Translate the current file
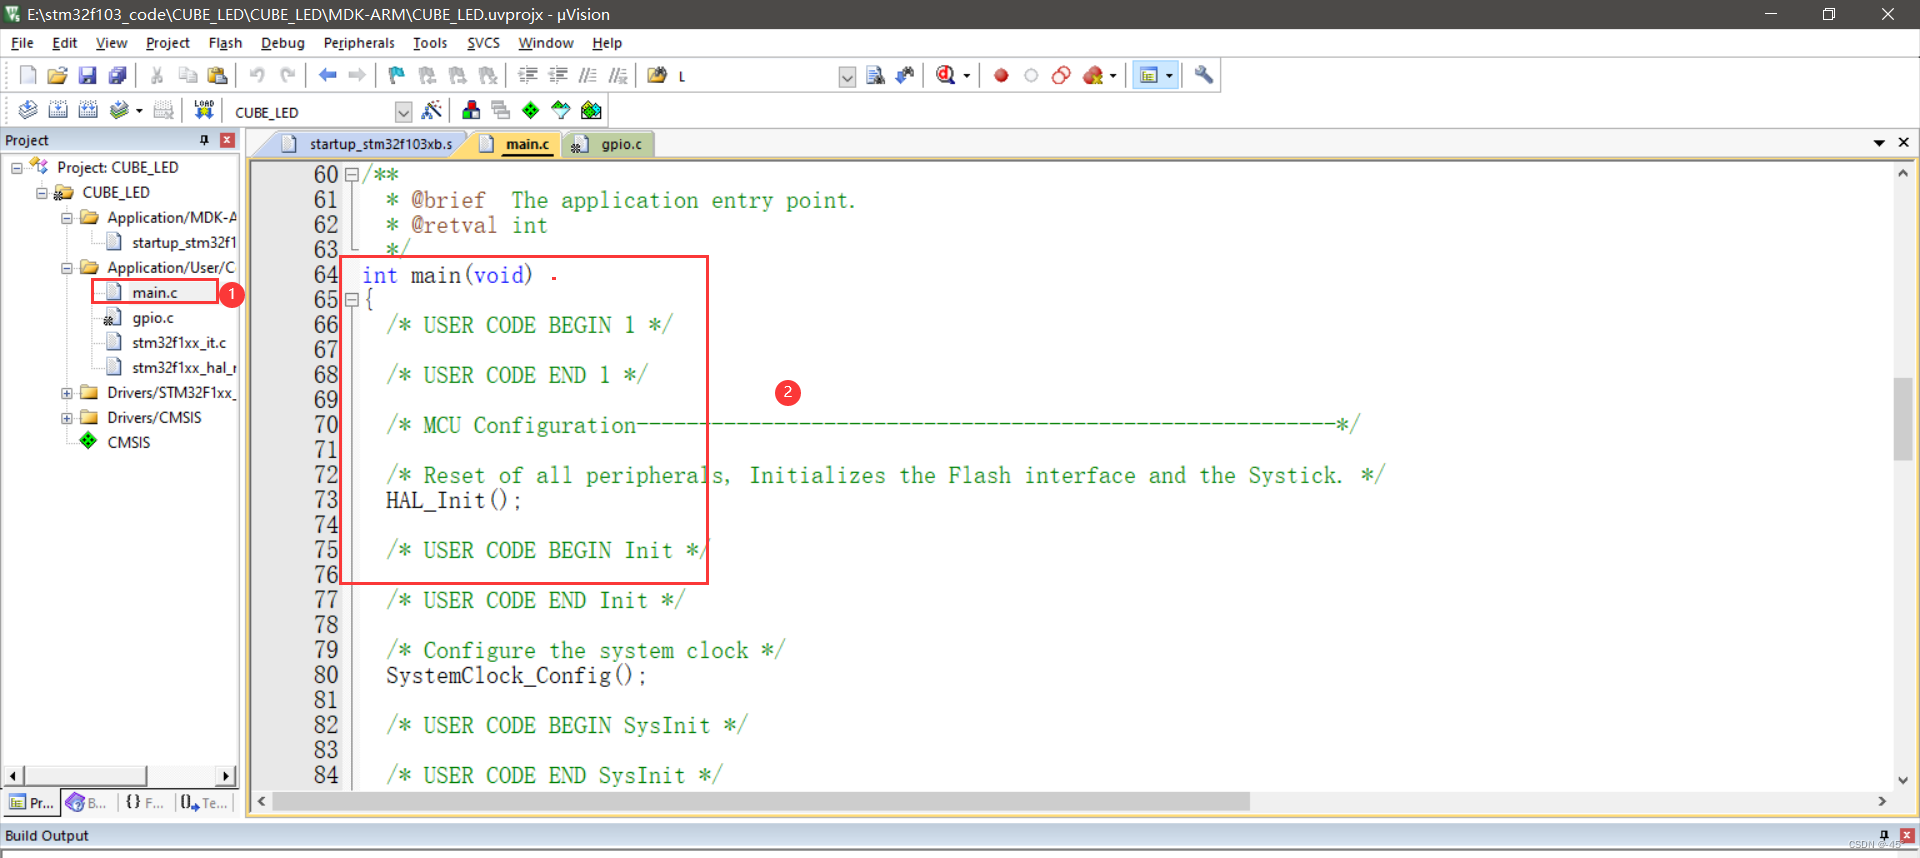 (28, 110)
